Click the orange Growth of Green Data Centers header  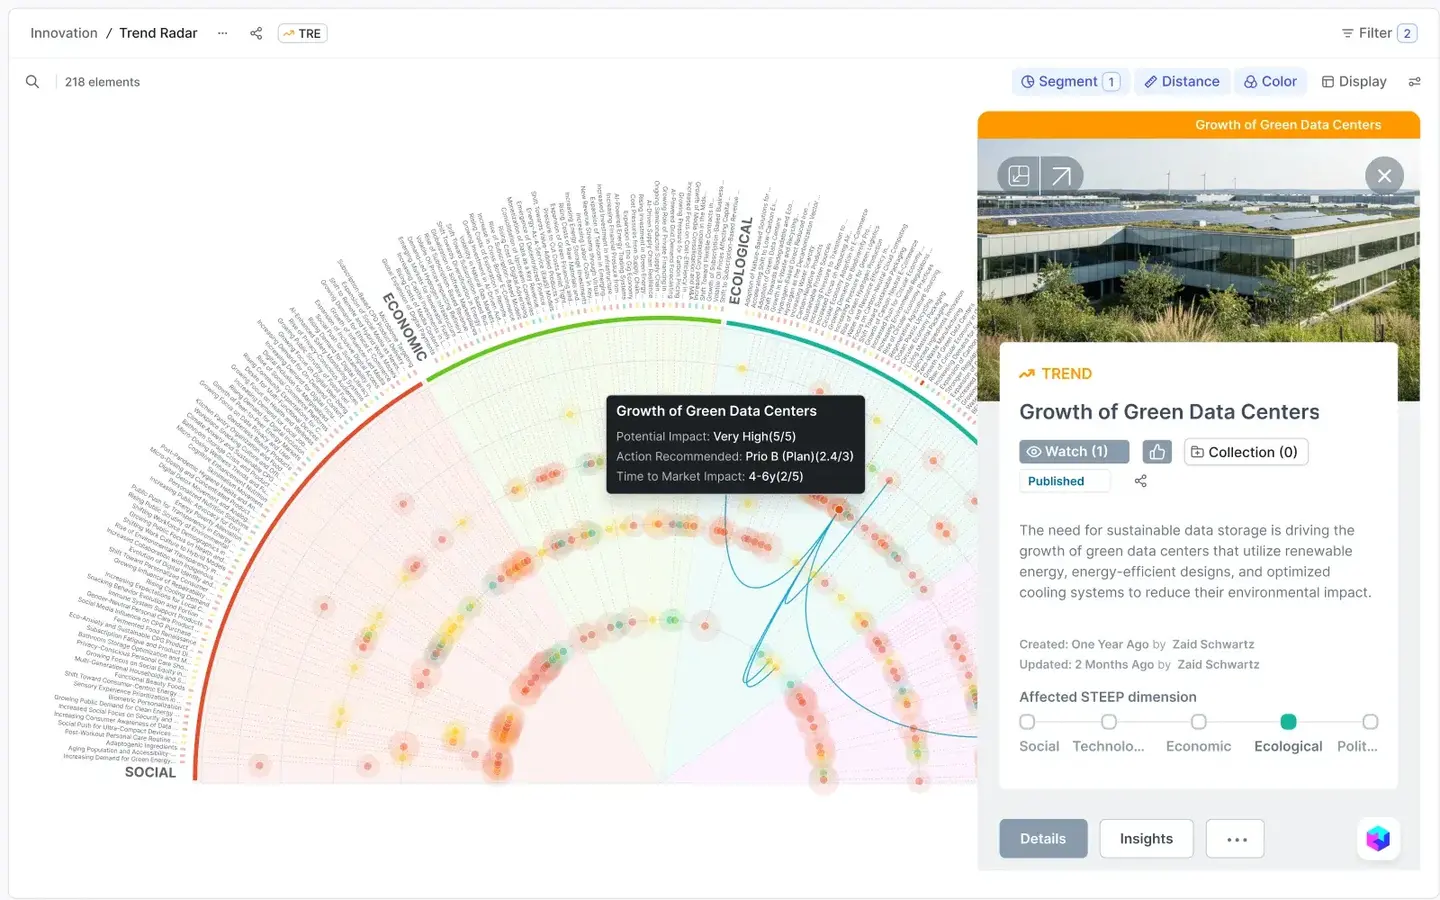pos(1199,125)
